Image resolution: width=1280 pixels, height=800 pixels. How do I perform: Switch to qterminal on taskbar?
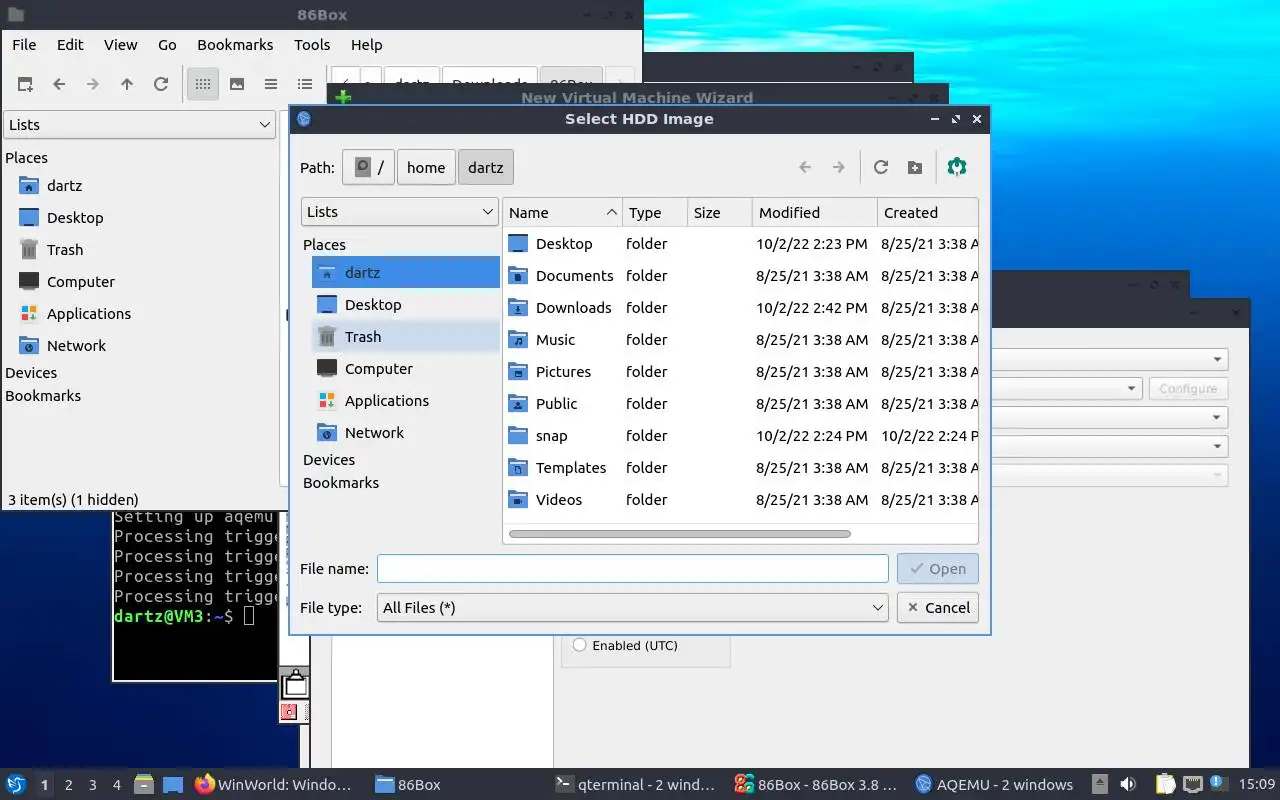[x=635, y=784]
